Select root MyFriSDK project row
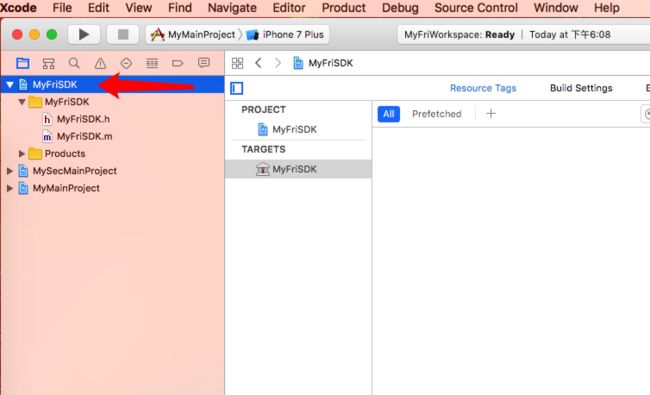This screenshot has height=395, width=650. coord(112,85)
